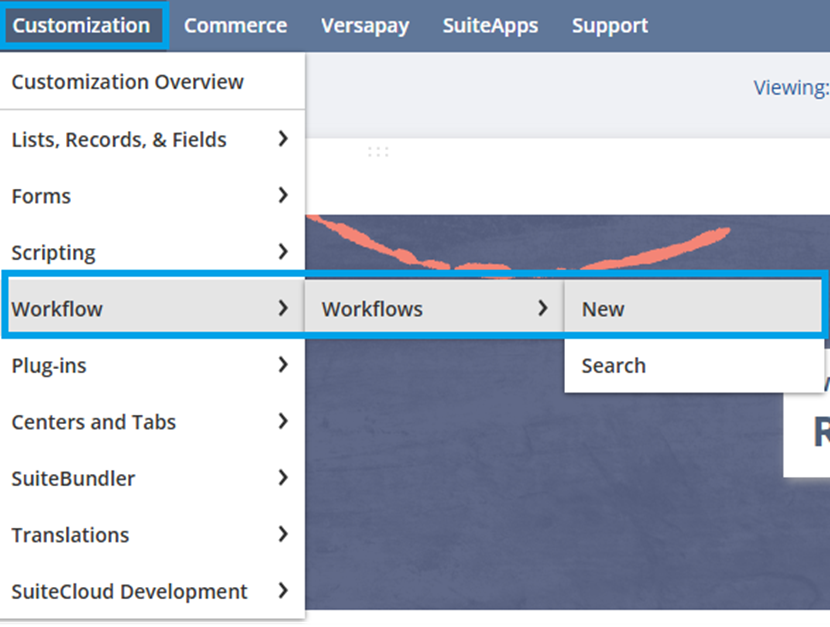Open the Workflows submenu item
The width and height of the screenshot is (830, 627).
click(435, 308)
